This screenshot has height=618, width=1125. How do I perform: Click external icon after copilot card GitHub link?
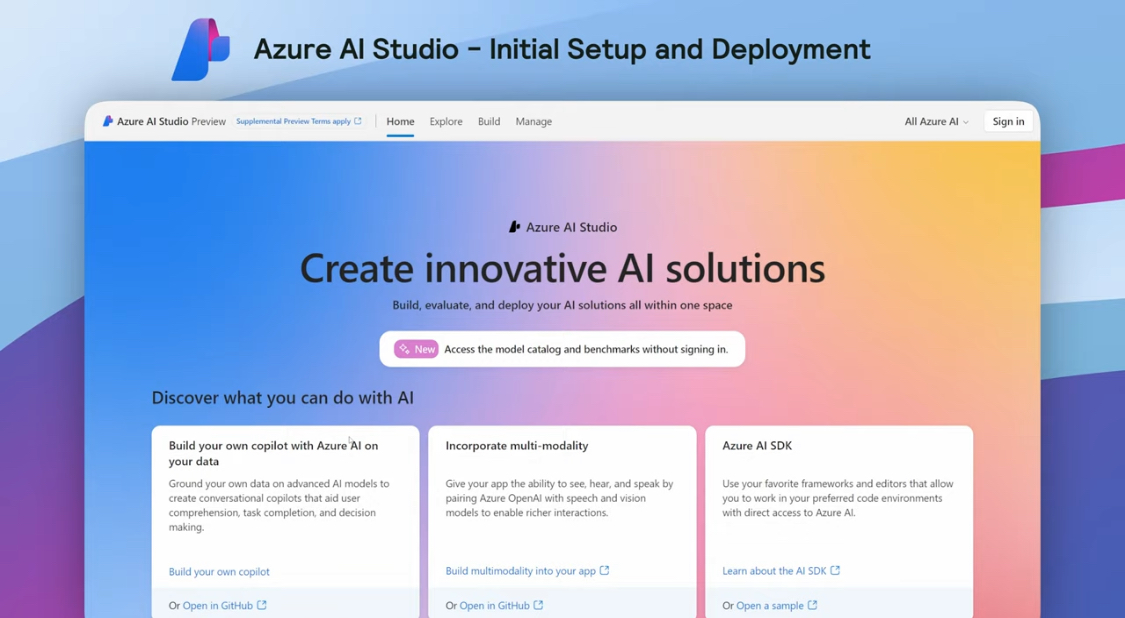click(262, 605)
